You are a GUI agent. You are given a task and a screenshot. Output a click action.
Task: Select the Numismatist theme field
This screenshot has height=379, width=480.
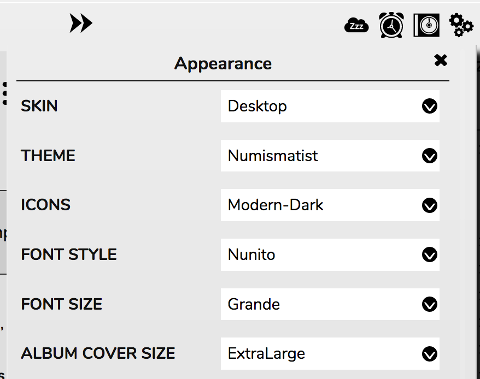coord(330,156)
